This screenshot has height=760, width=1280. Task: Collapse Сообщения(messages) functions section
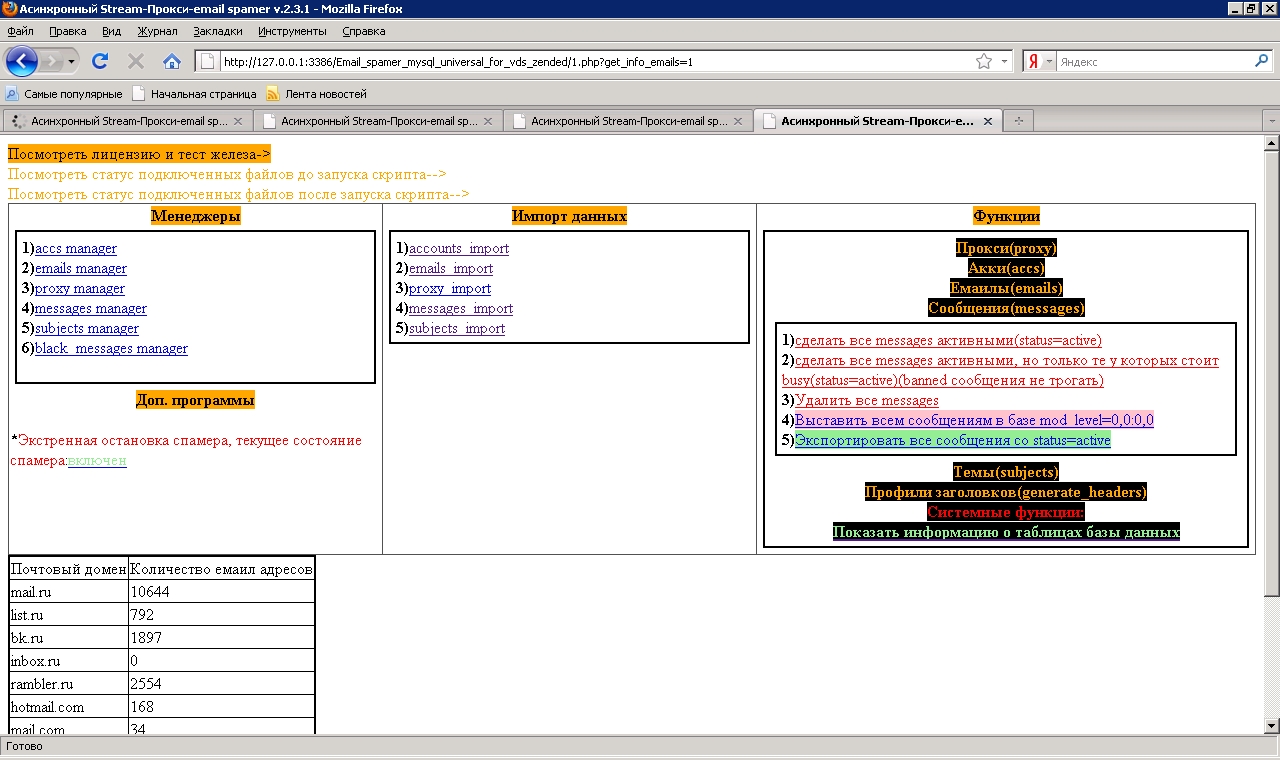point(1006,308)
